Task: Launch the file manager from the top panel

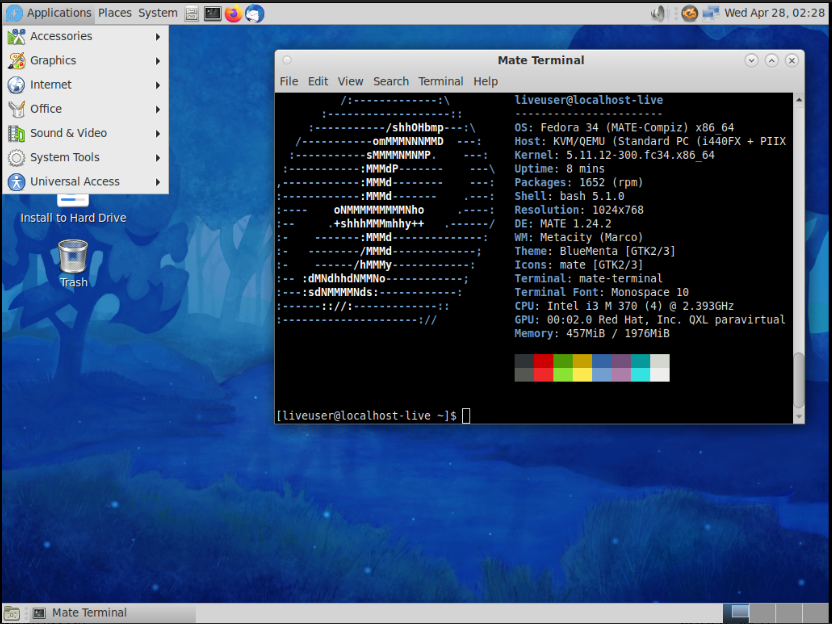Action: (192, 14)
